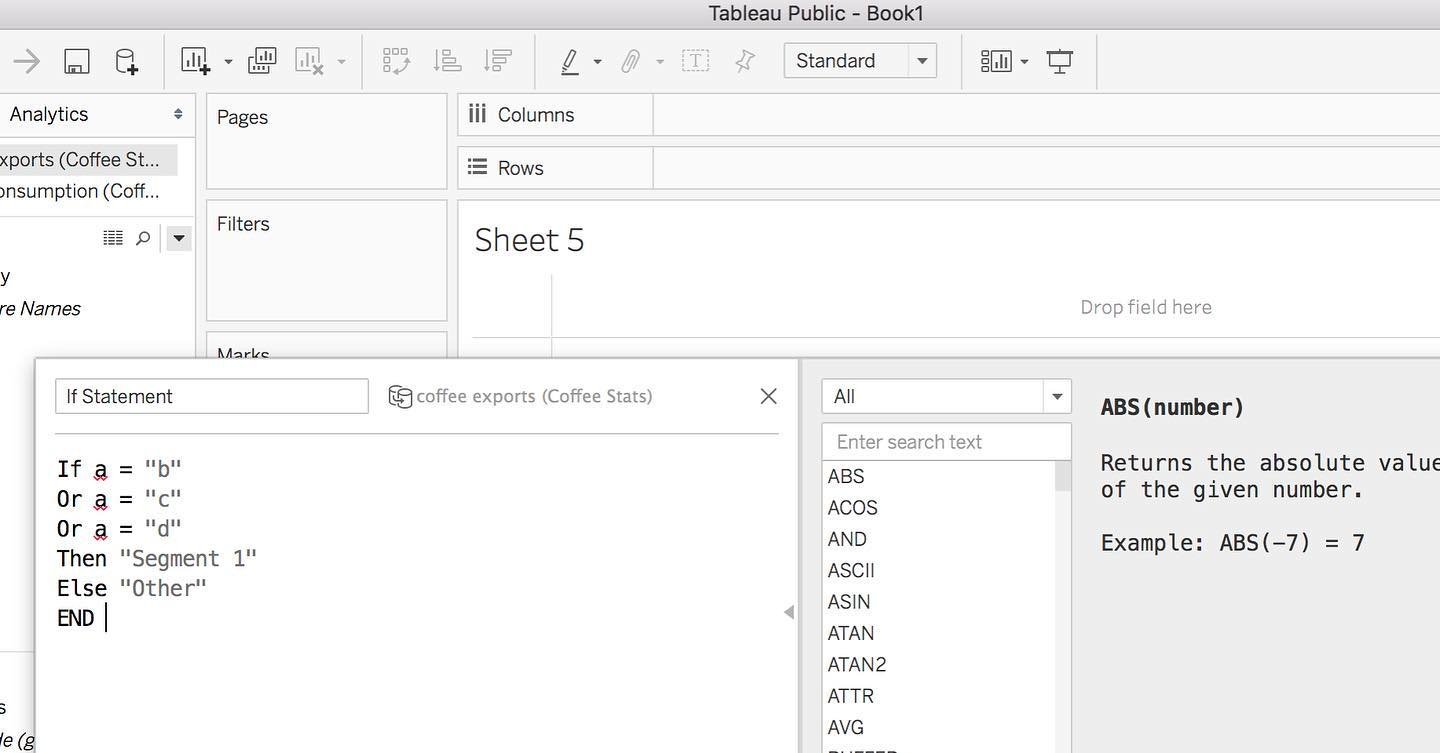This screenshot has width=1440, height=753.
Task: Open the Clear Sheet dropdown arrow
Action: 341,62
